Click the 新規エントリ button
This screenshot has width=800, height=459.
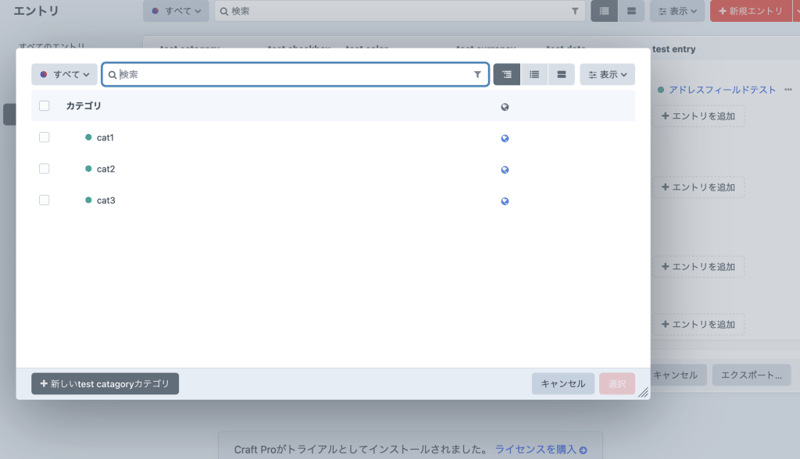point(751,11)
